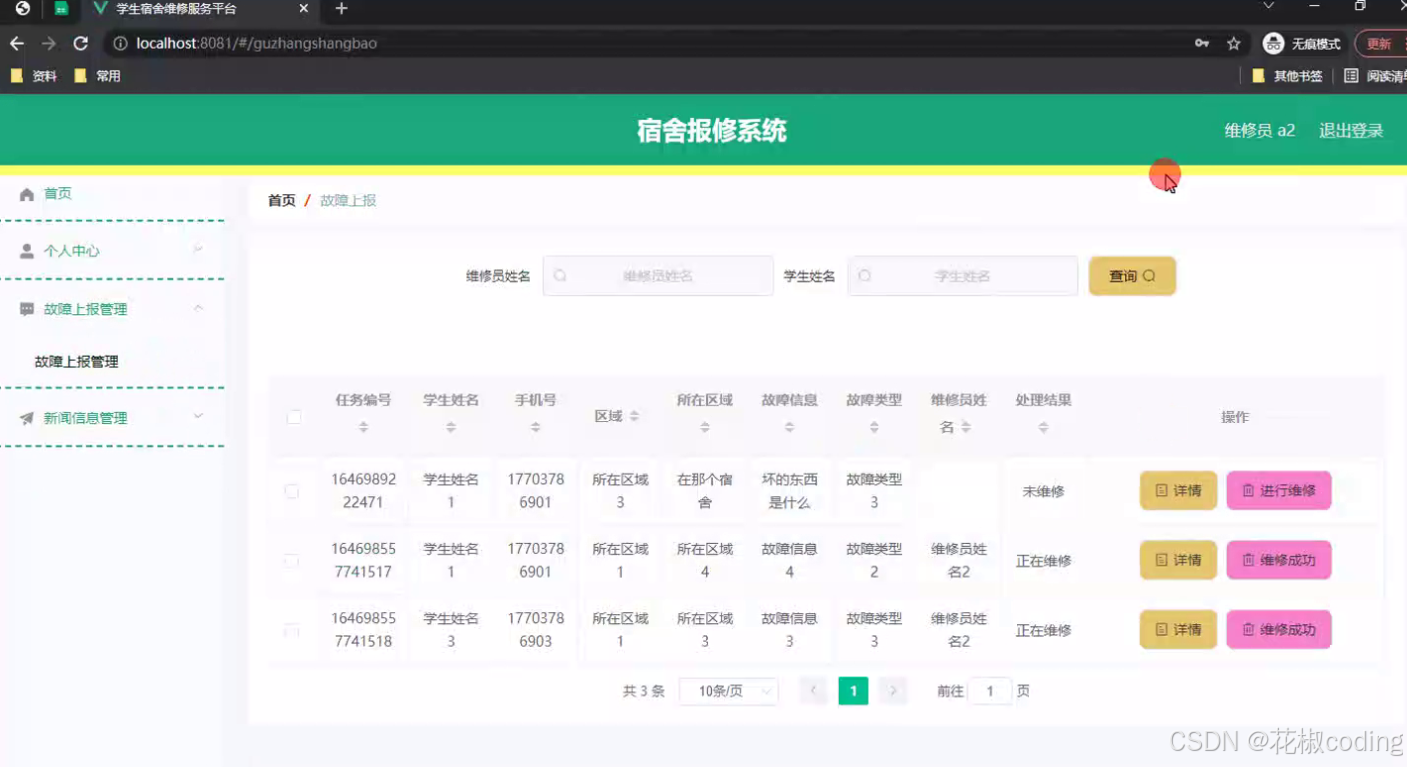Click the 在那个宿舍 location cell
The height and width of the screenshot is (767, 1407).
tap(705, 491)
